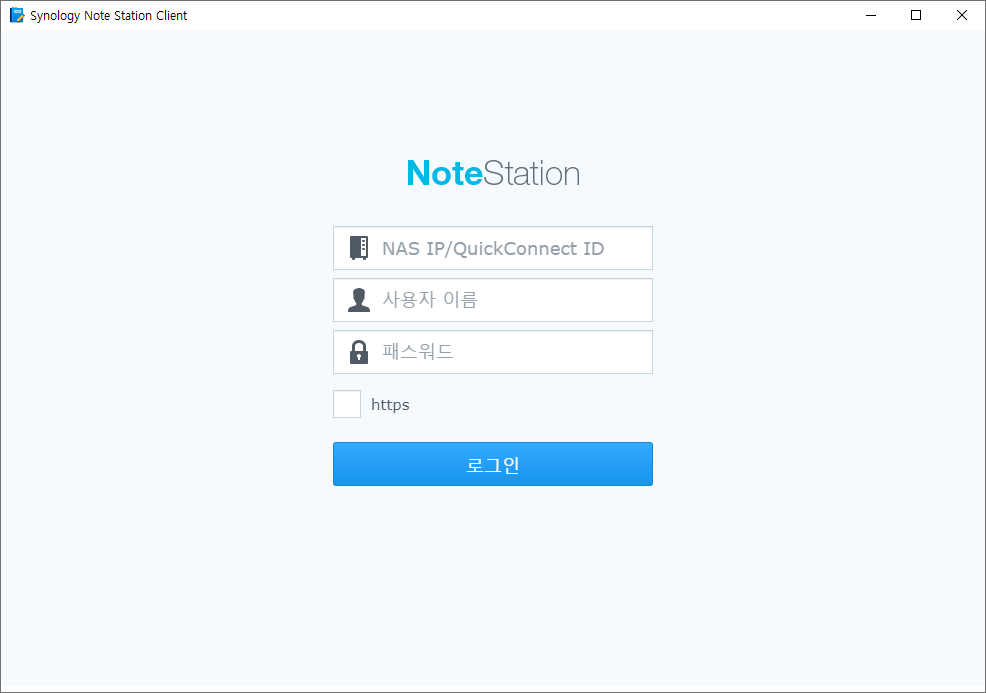Focus the 사용자 이름 username field
This screenshot has width=986, height=693.
point(492,300)
